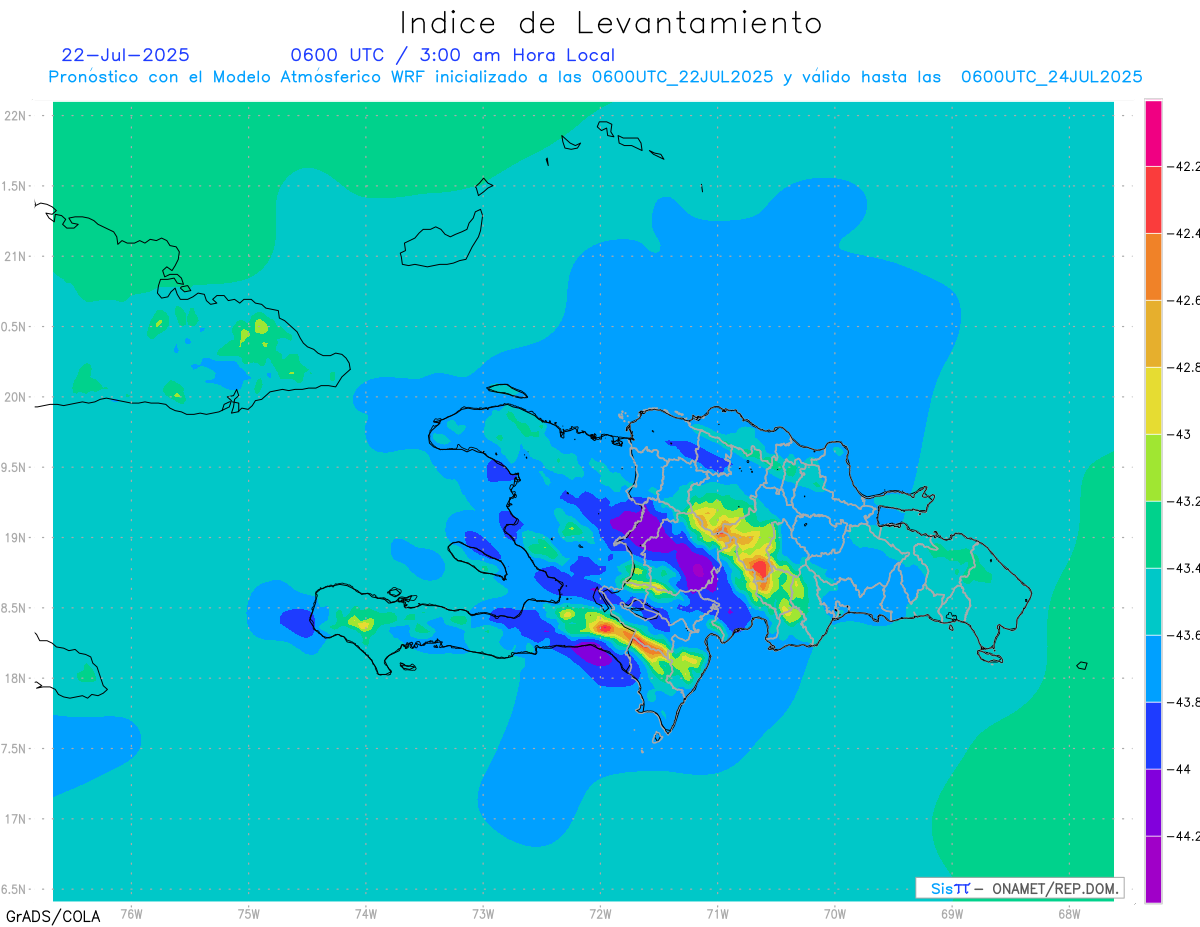
Task: Click the date text '22-Jul-2025'
Action: tap(125, 55)
